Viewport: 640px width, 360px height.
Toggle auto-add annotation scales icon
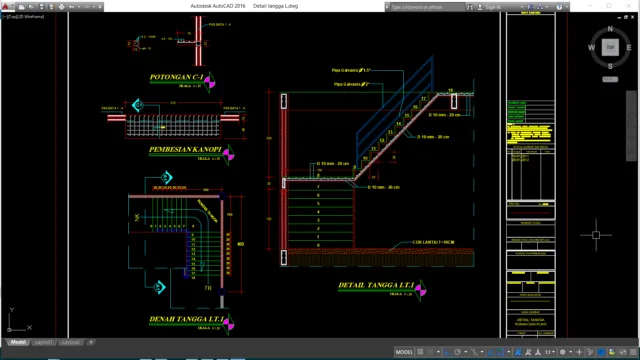click(528, 352)
